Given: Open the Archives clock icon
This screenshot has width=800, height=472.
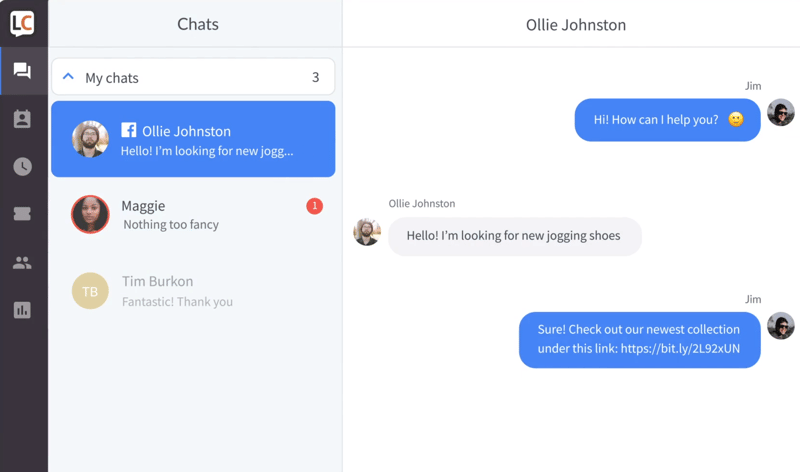Looking at the screenshot, I should click(22, 167).
